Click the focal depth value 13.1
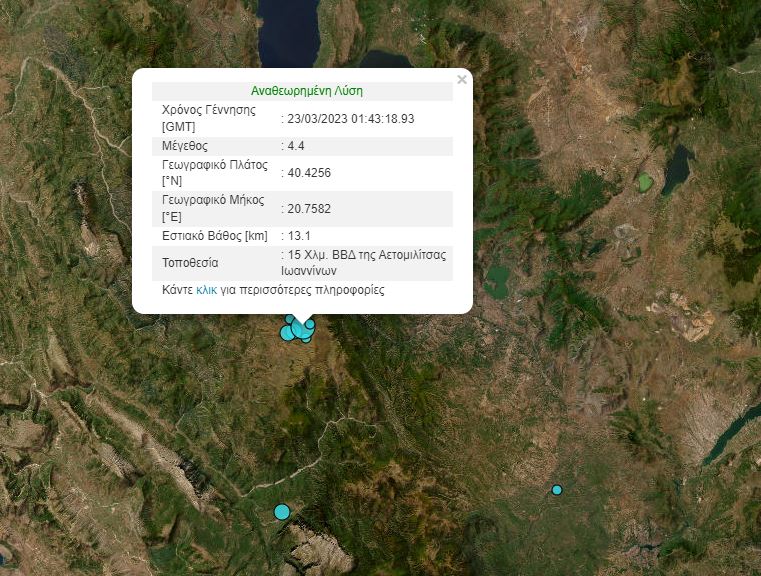761x576 pixels. [x=299, y=236]
